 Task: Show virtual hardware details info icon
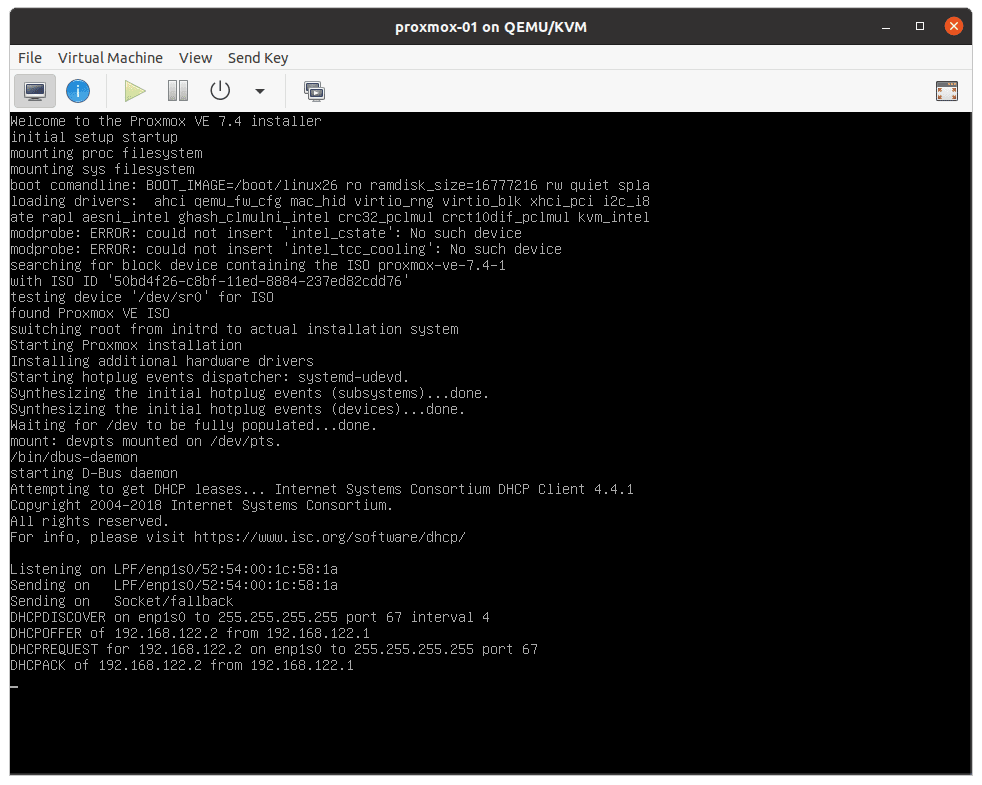[78, 91]
